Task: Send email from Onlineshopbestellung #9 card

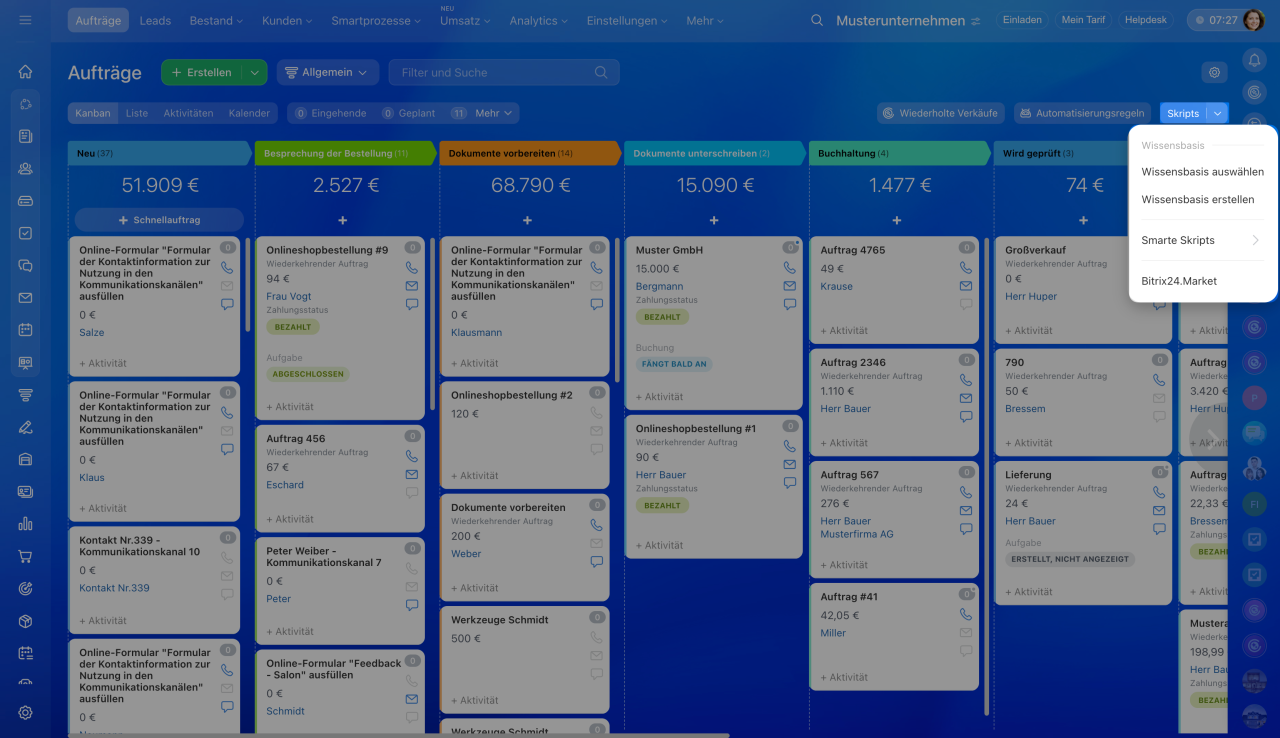Action: 412,286
